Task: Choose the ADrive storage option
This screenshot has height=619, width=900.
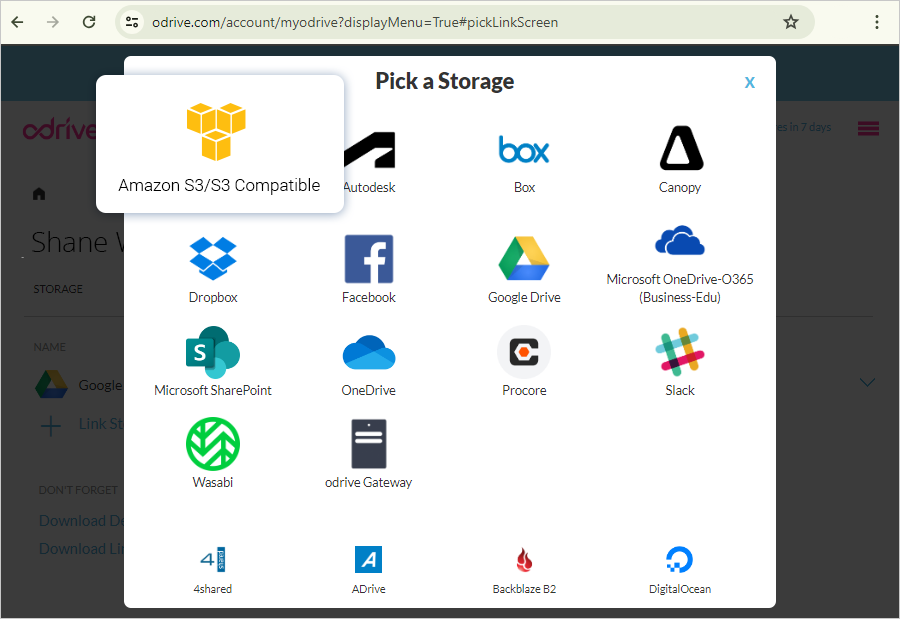Action: point(368,571)
